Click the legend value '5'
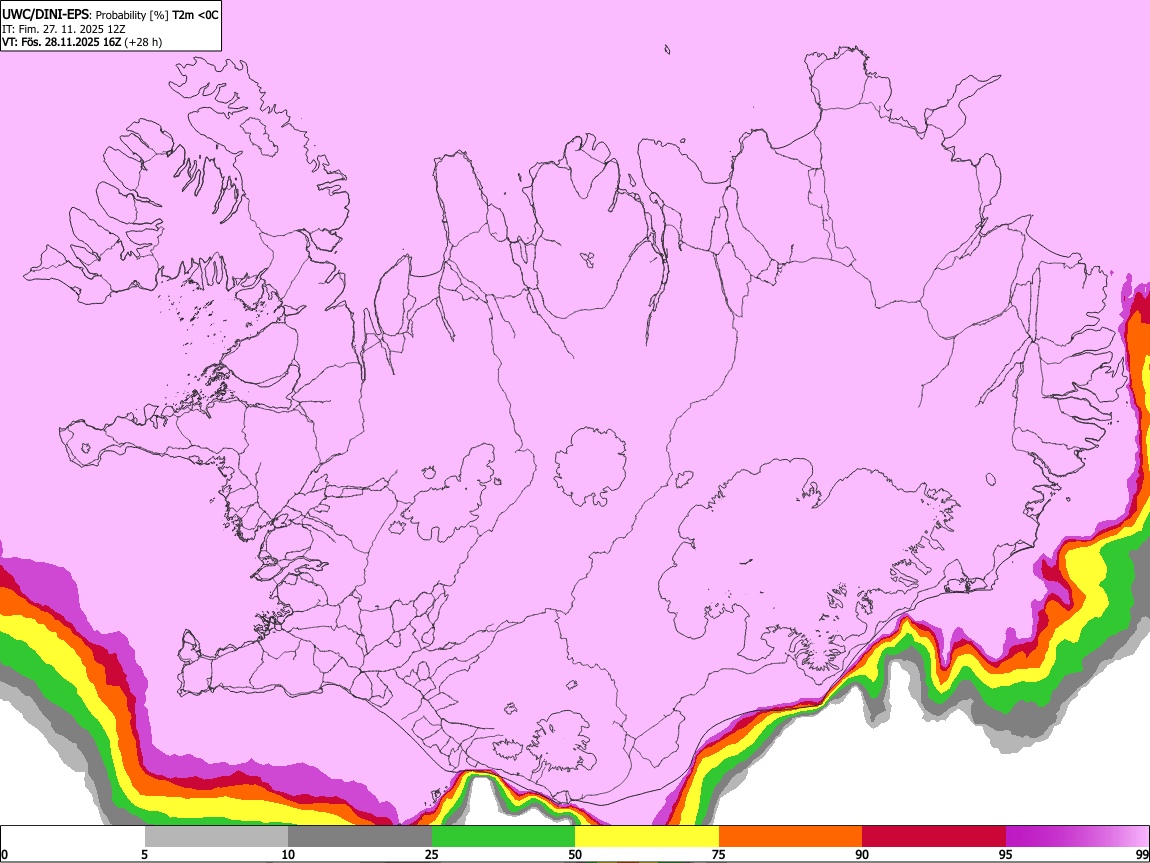The height and width of the screenshot is (863, 1150). [144, 854]
